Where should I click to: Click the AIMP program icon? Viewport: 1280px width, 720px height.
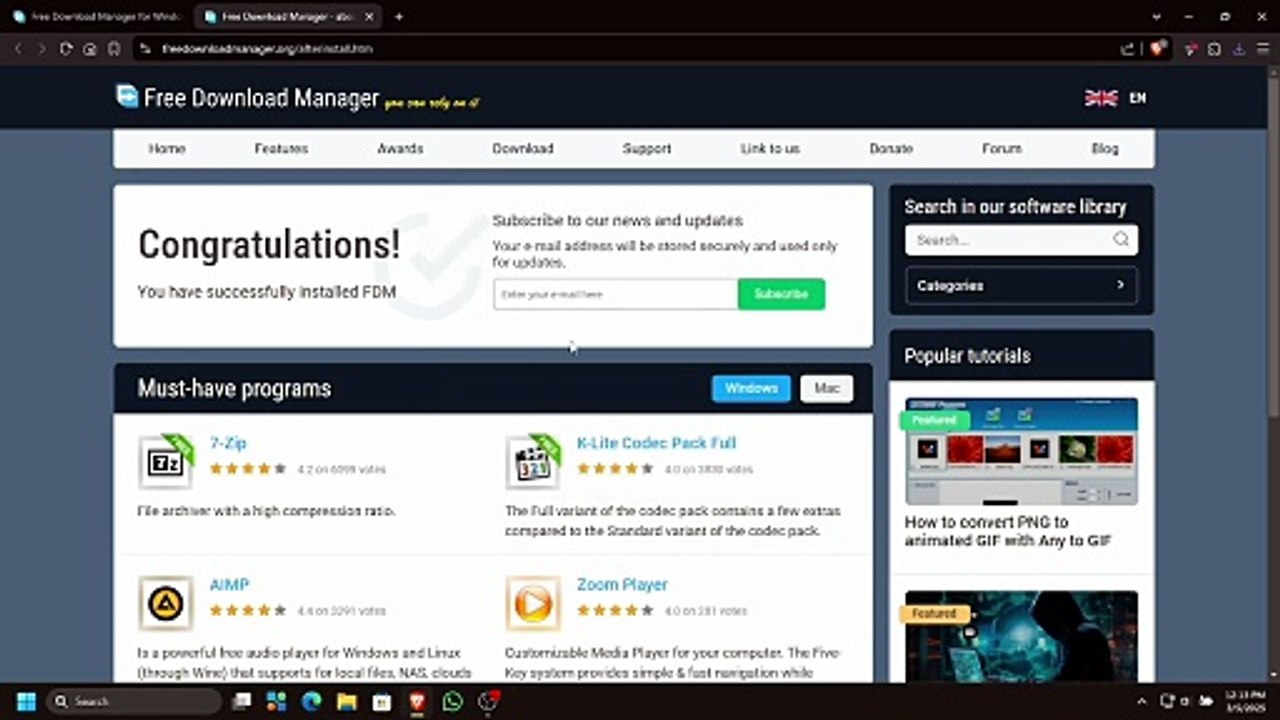tap(165, 603)
